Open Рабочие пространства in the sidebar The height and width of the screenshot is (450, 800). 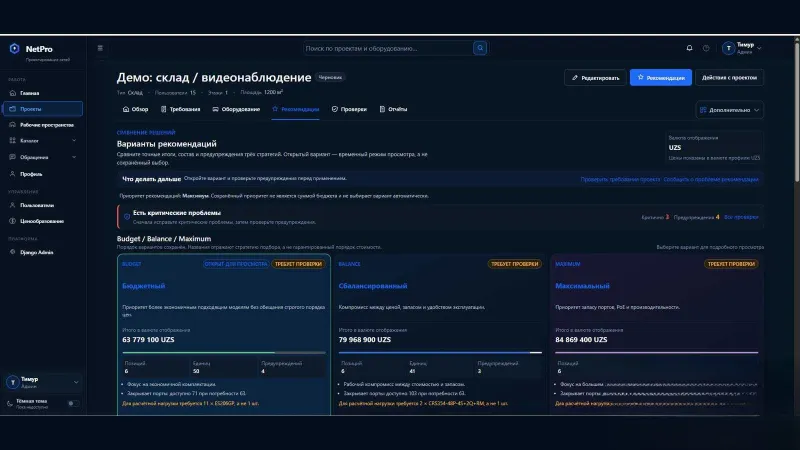(43, 124)
